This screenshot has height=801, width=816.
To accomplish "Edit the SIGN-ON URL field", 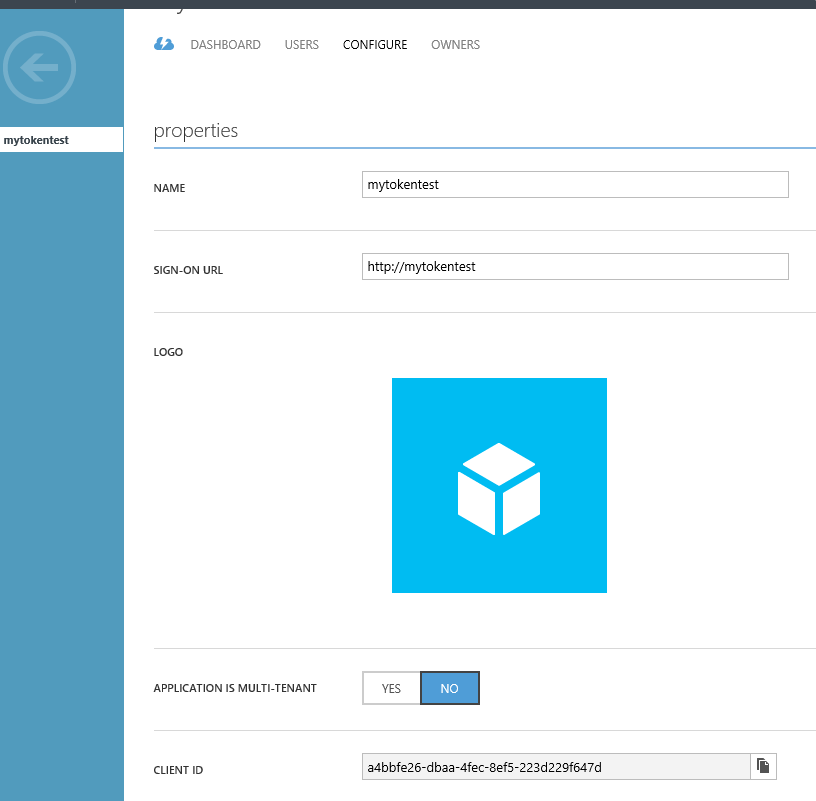I will click(x=574, y=266).
